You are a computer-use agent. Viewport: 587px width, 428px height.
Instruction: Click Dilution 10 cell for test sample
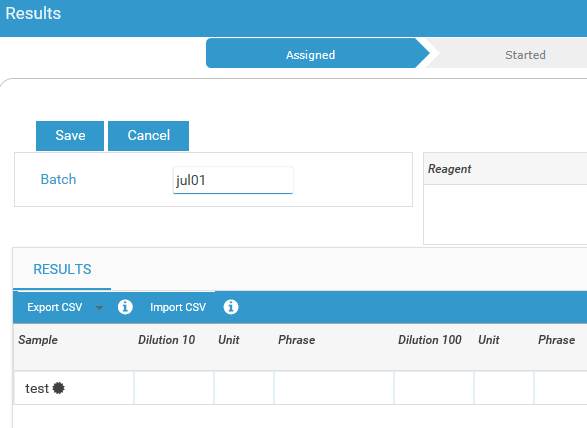click(174, 388)
